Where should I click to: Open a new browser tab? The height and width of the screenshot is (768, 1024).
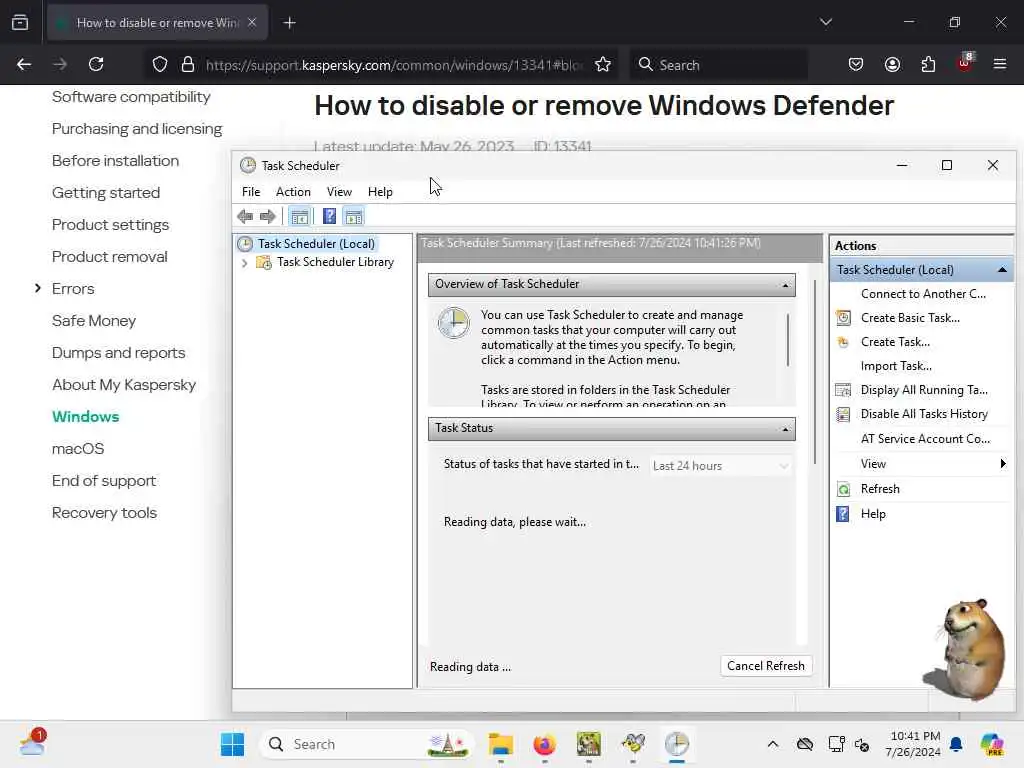pyautogui.click(x=289, y=23)
